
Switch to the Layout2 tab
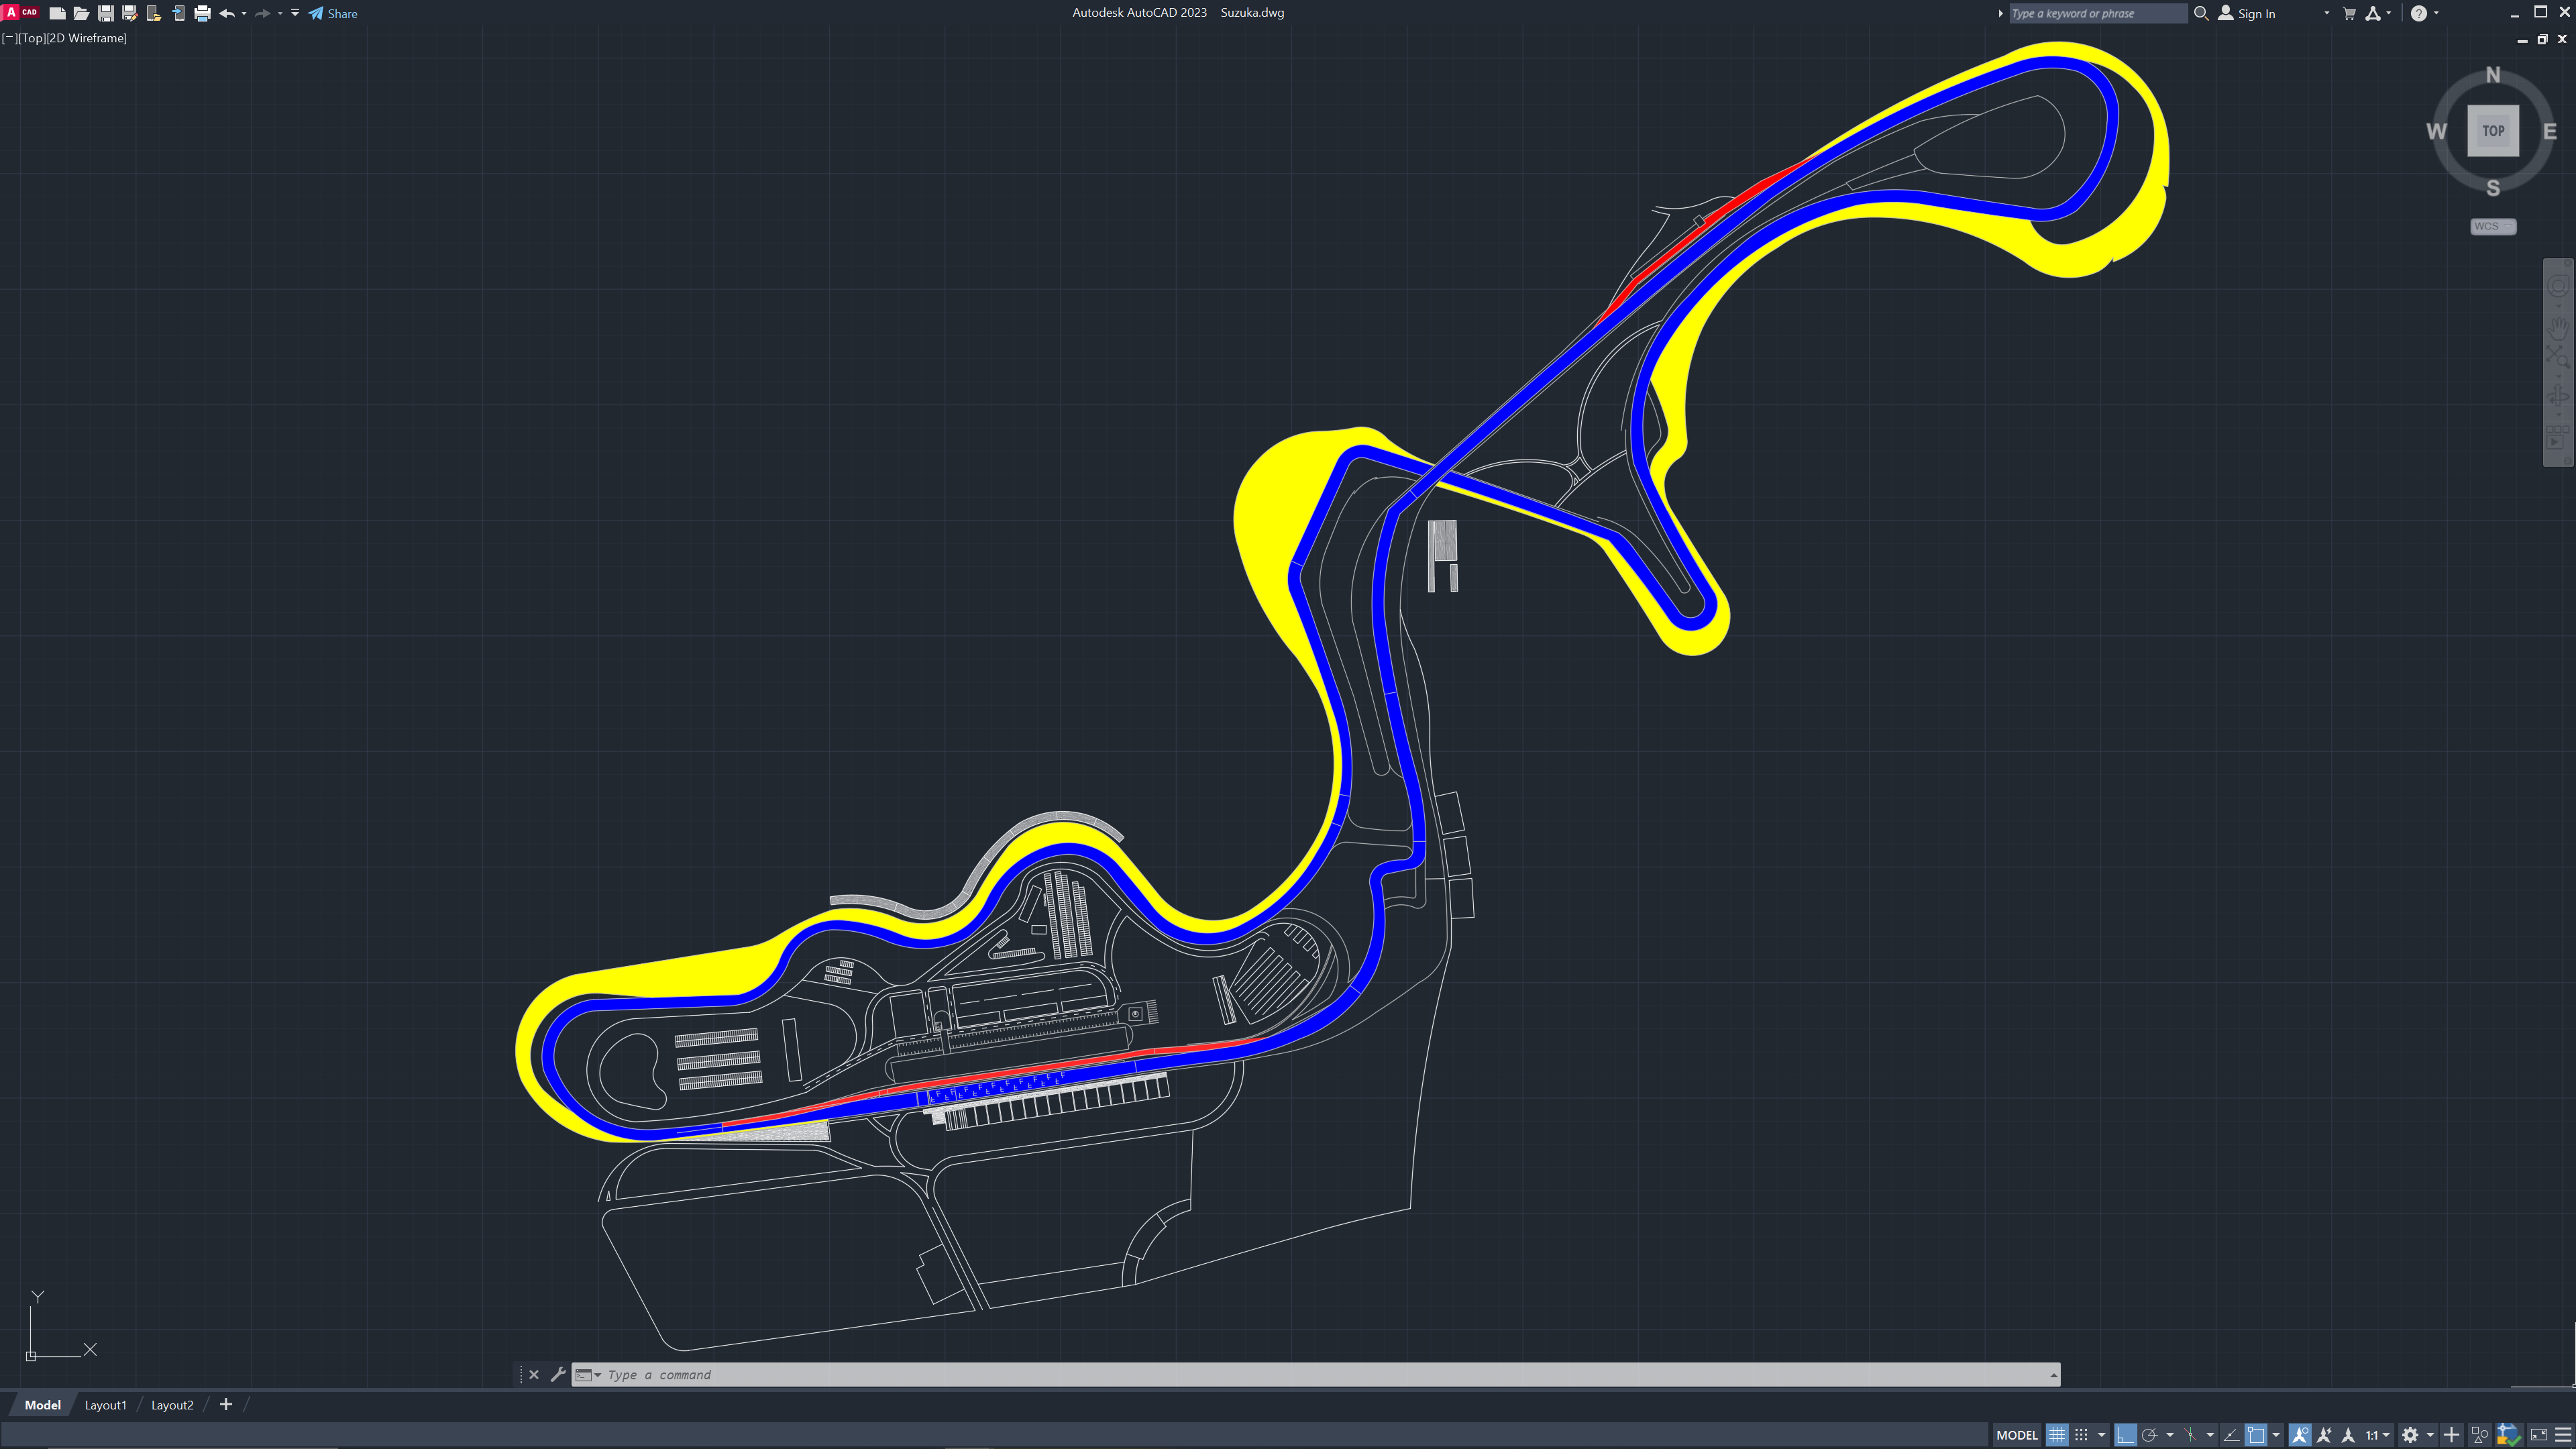click(172, 1405)
